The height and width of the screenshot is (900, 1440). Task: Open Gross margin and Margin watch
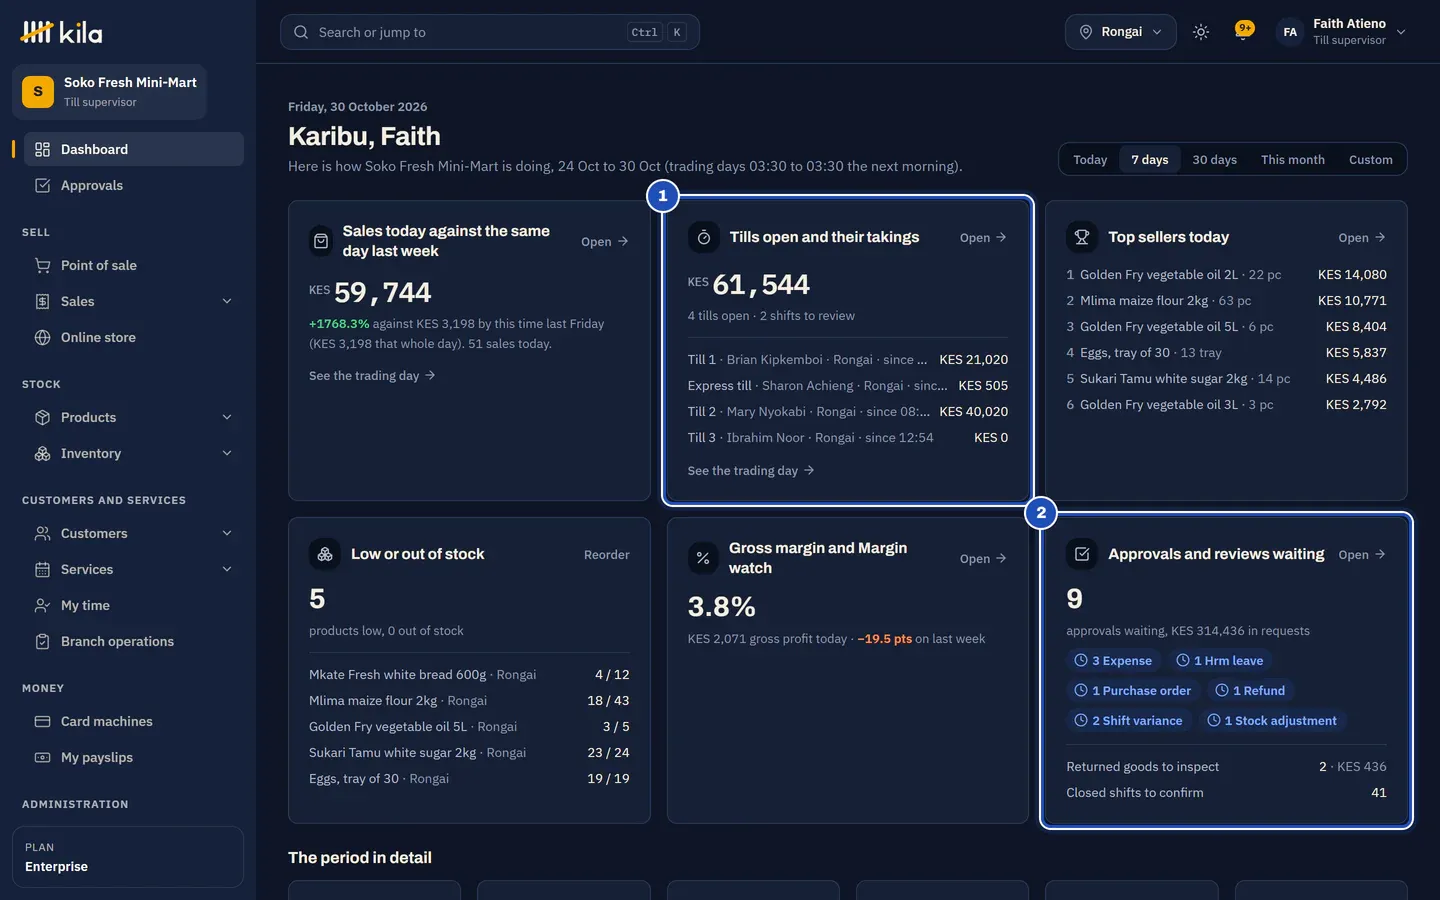[x=983, y=558]
